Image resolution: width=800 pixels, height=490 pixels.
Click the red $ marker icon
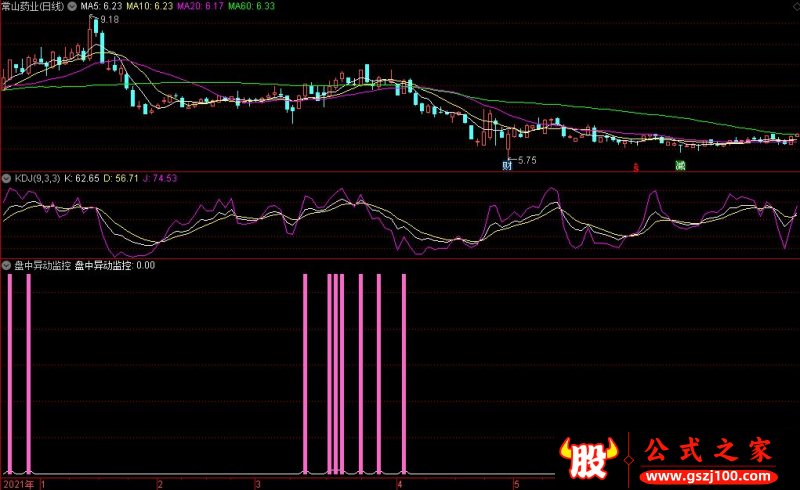[636, 167]
